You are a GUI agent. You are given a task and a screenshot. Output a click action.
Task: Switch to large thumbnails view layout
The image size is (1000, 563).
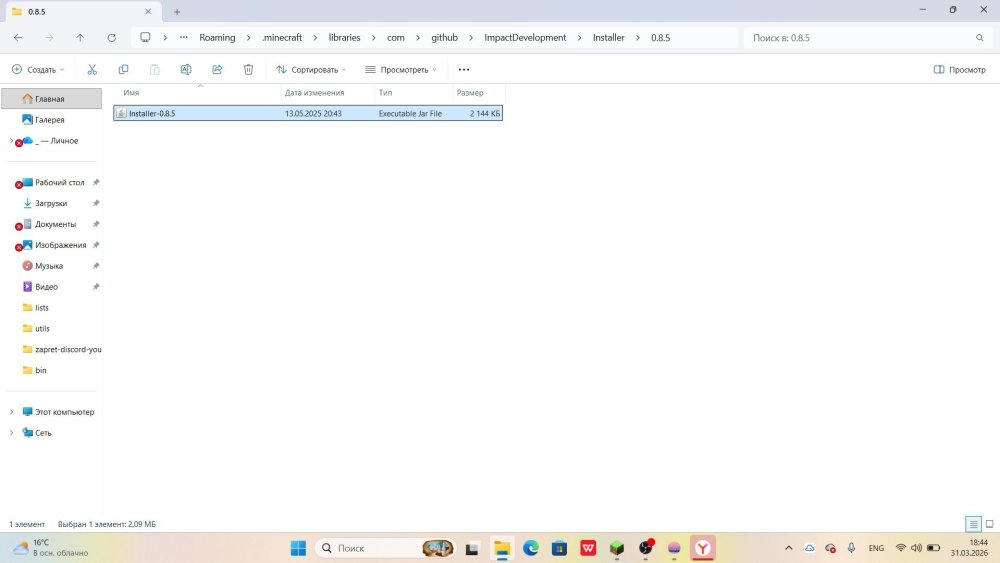tap(990, 524)
